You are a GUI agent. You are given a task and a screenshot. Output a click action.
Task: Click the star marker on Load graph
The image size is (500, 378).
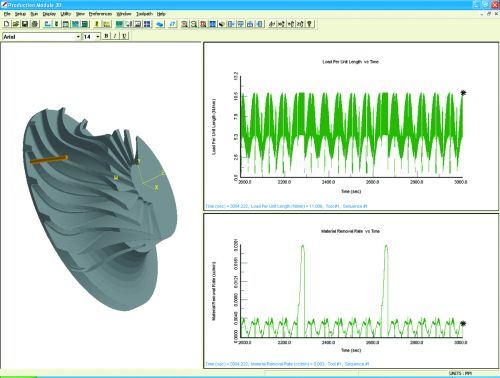(x=463, y=93)
